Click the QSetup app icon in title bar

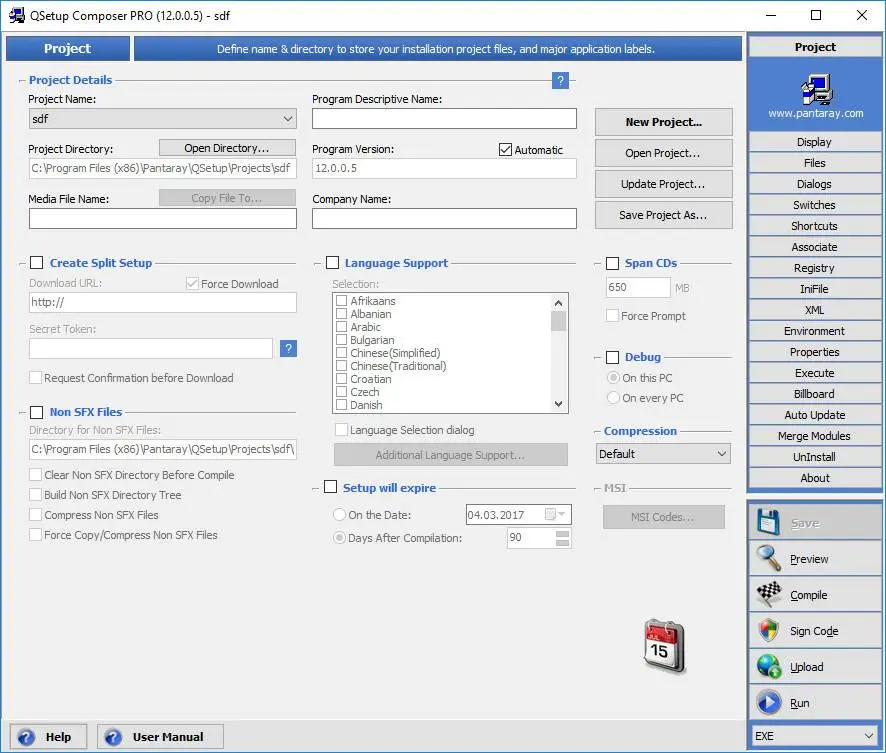tap(16, 15)
